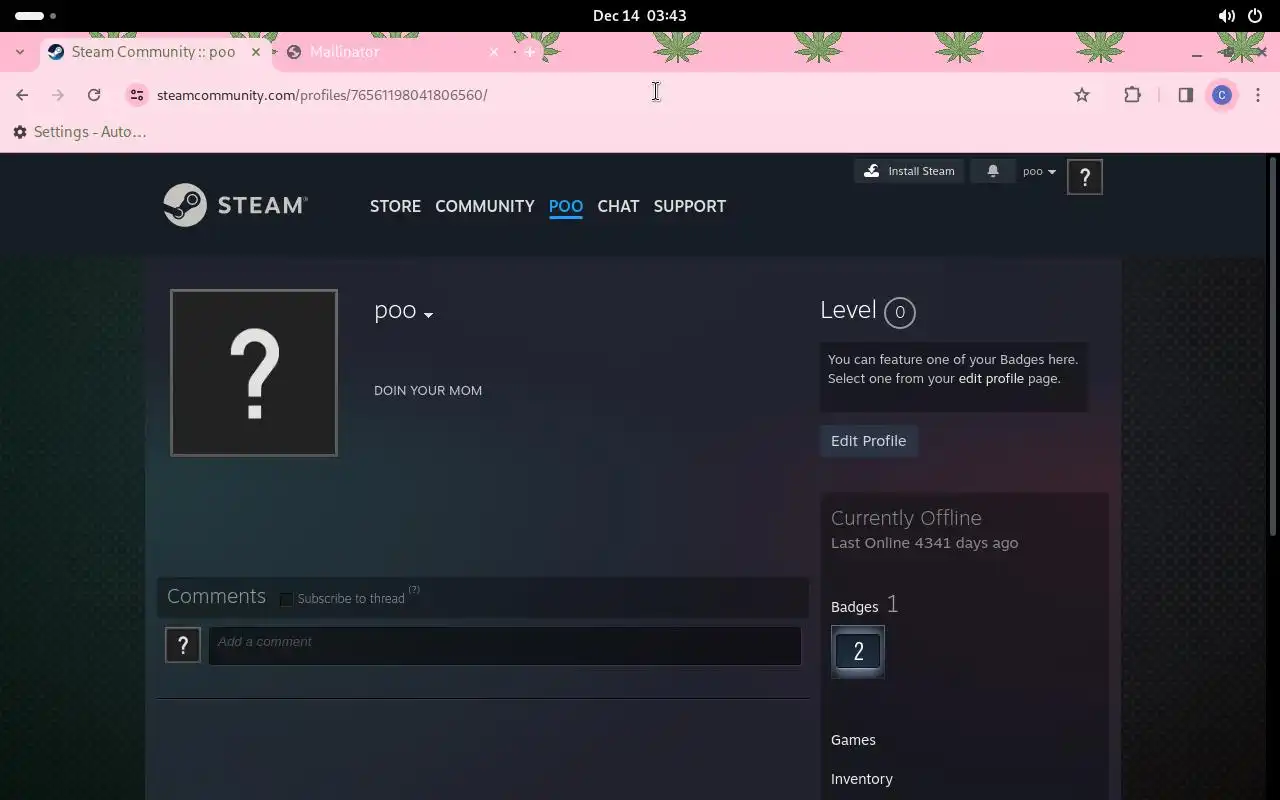Click the header account avatar question mark

[x=1085, y=177]
